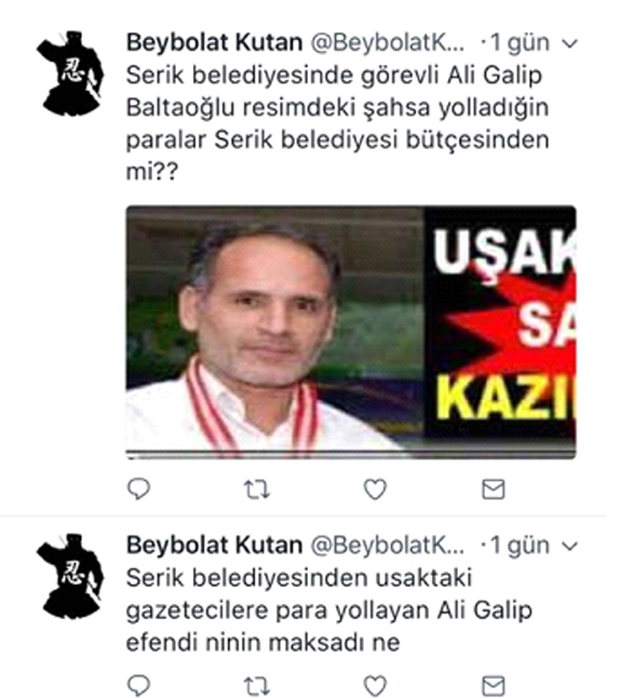Send first tweet via direct message icon
This screenshot has height=698, width=620.
(493, 489)
